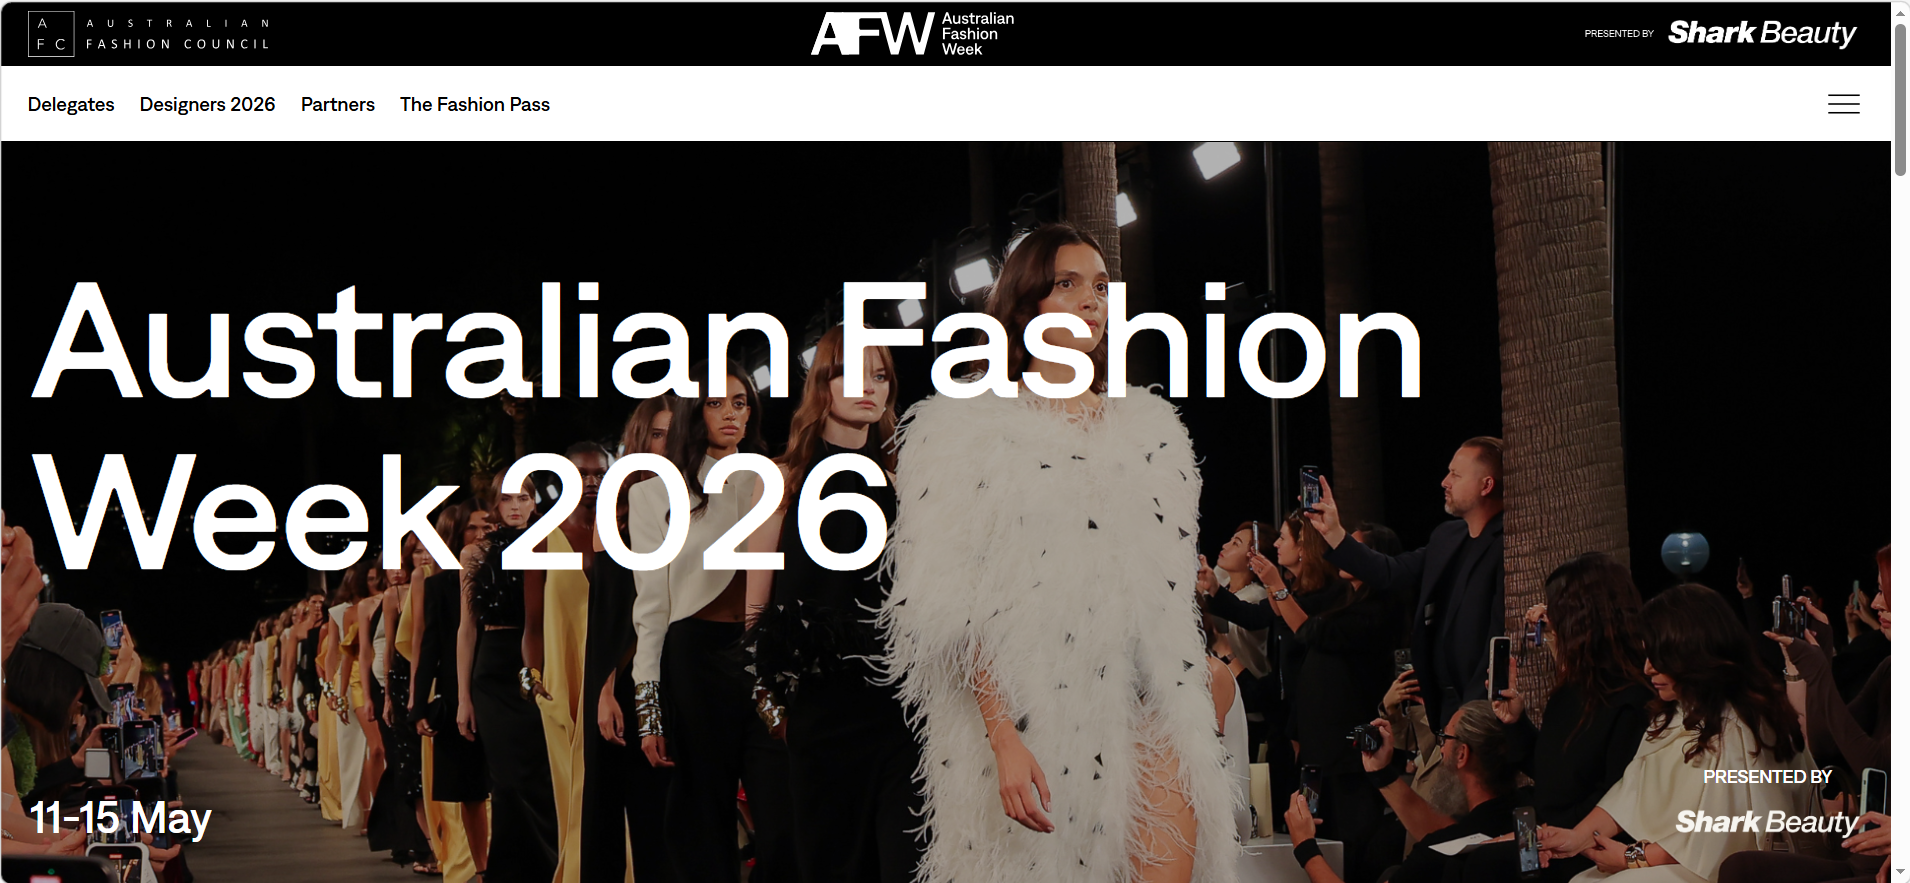Click the Australian Fashion Council wordmark

178,34
